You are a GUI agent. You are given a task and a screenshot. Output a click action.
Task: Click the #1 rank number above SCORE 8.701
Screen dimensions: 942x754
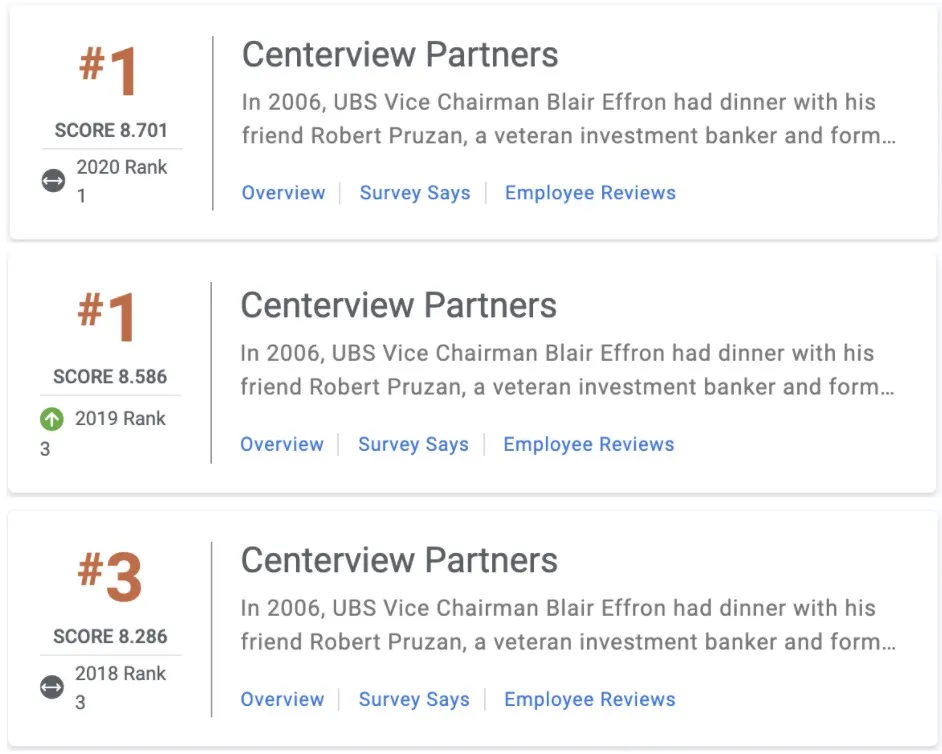pos(110,72)
